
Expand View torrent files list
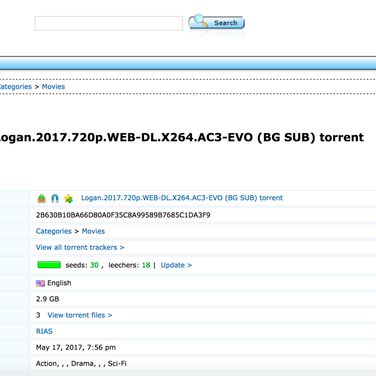[x=80, y=315]
